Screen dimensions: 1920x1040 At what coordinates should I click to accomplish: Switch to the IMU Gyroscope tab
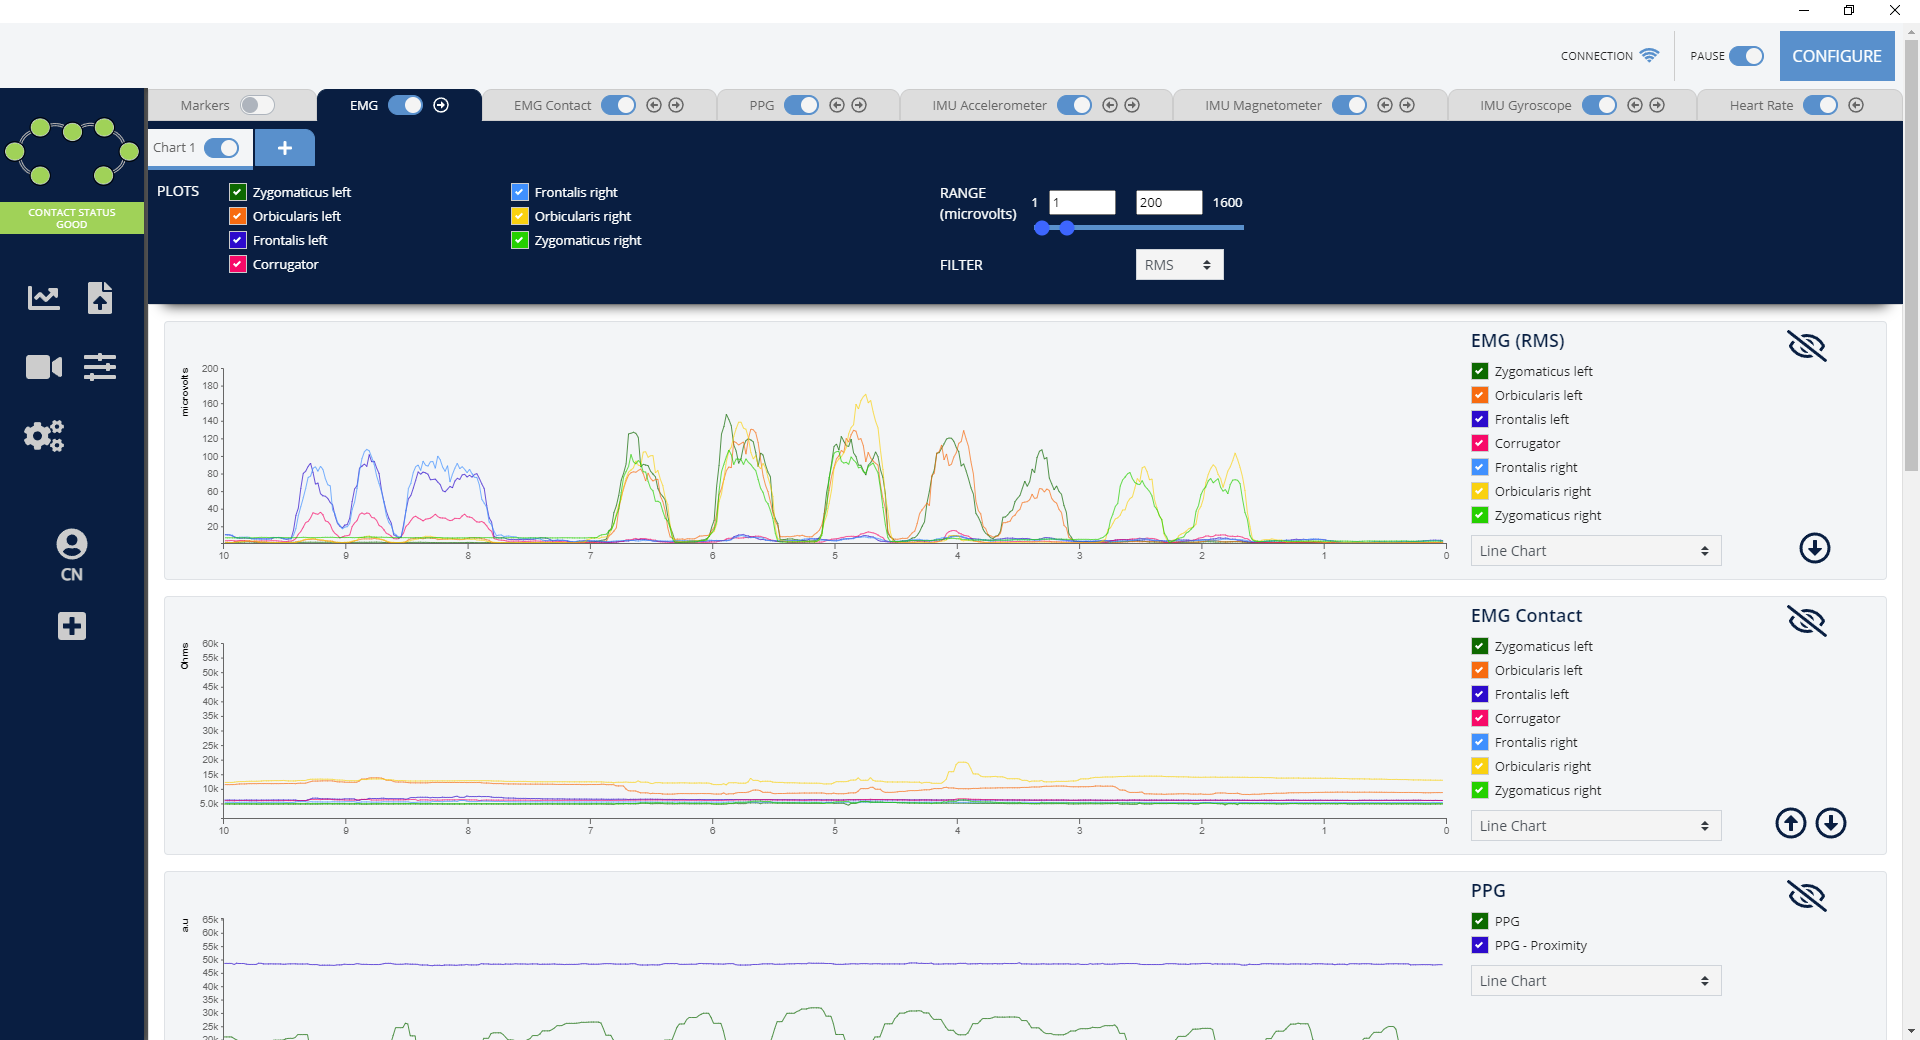point(1526,105)
